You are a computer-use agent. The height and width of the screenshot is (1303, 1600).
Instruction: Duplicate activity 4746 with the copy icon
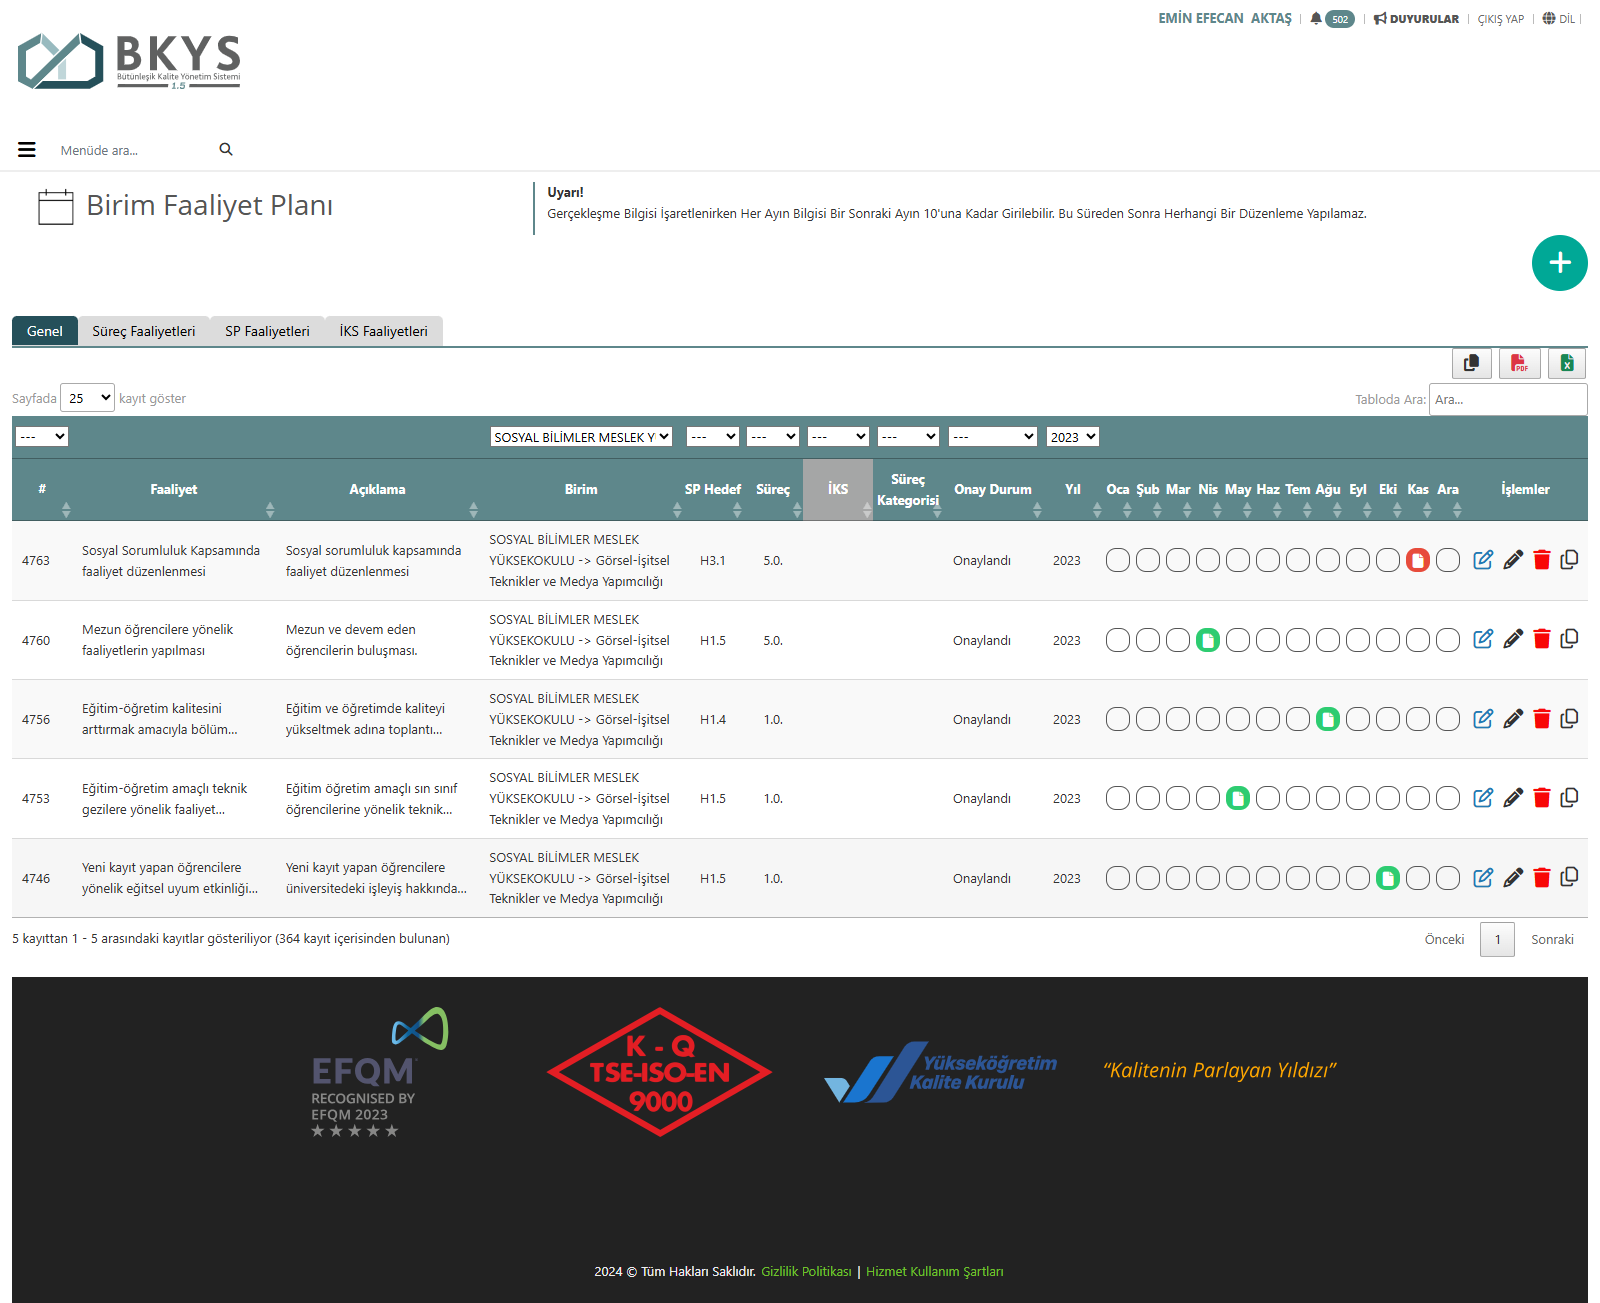pos(1569,877)
